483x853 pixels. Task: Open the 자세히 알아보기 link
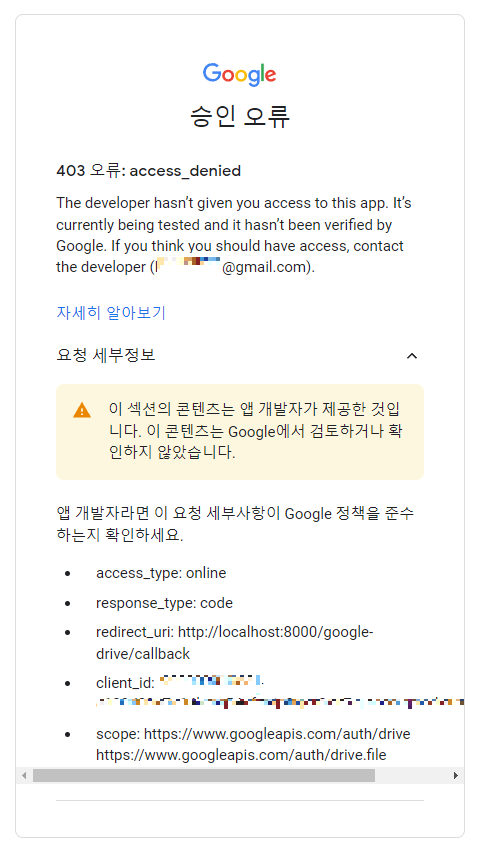click(x=111, y=313)
